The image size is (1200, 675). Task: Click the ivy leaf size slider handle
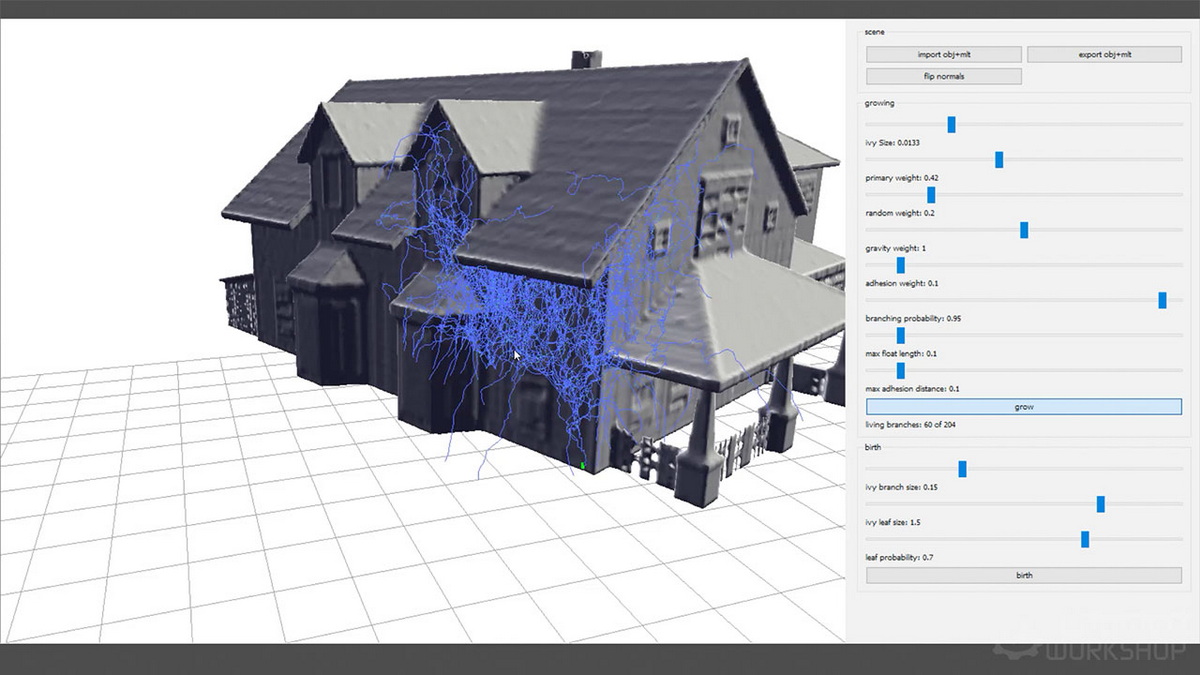1100,504
